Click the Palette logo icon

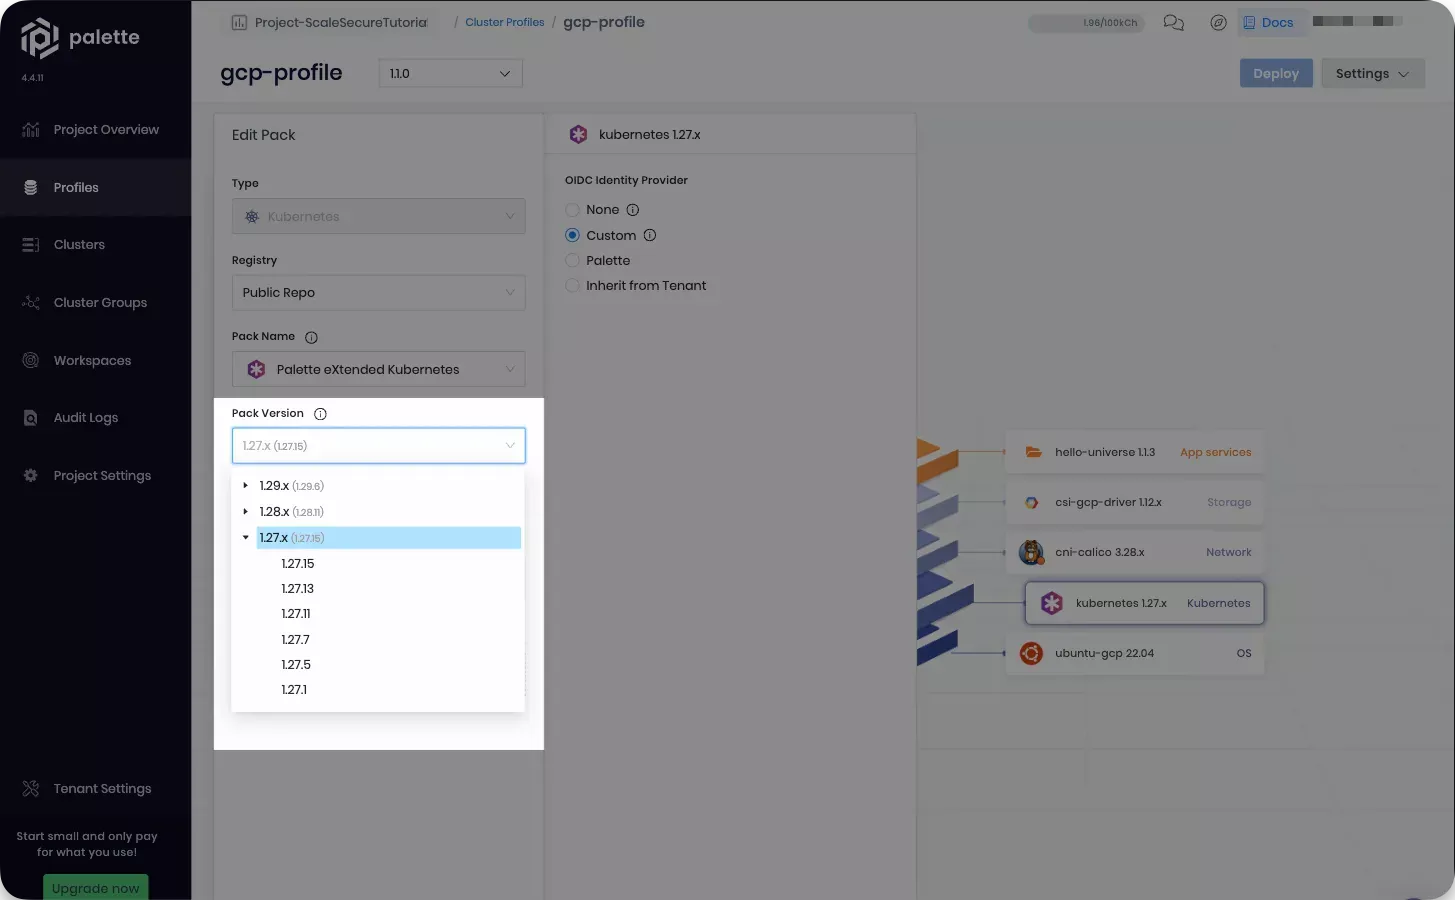[40, 38]
